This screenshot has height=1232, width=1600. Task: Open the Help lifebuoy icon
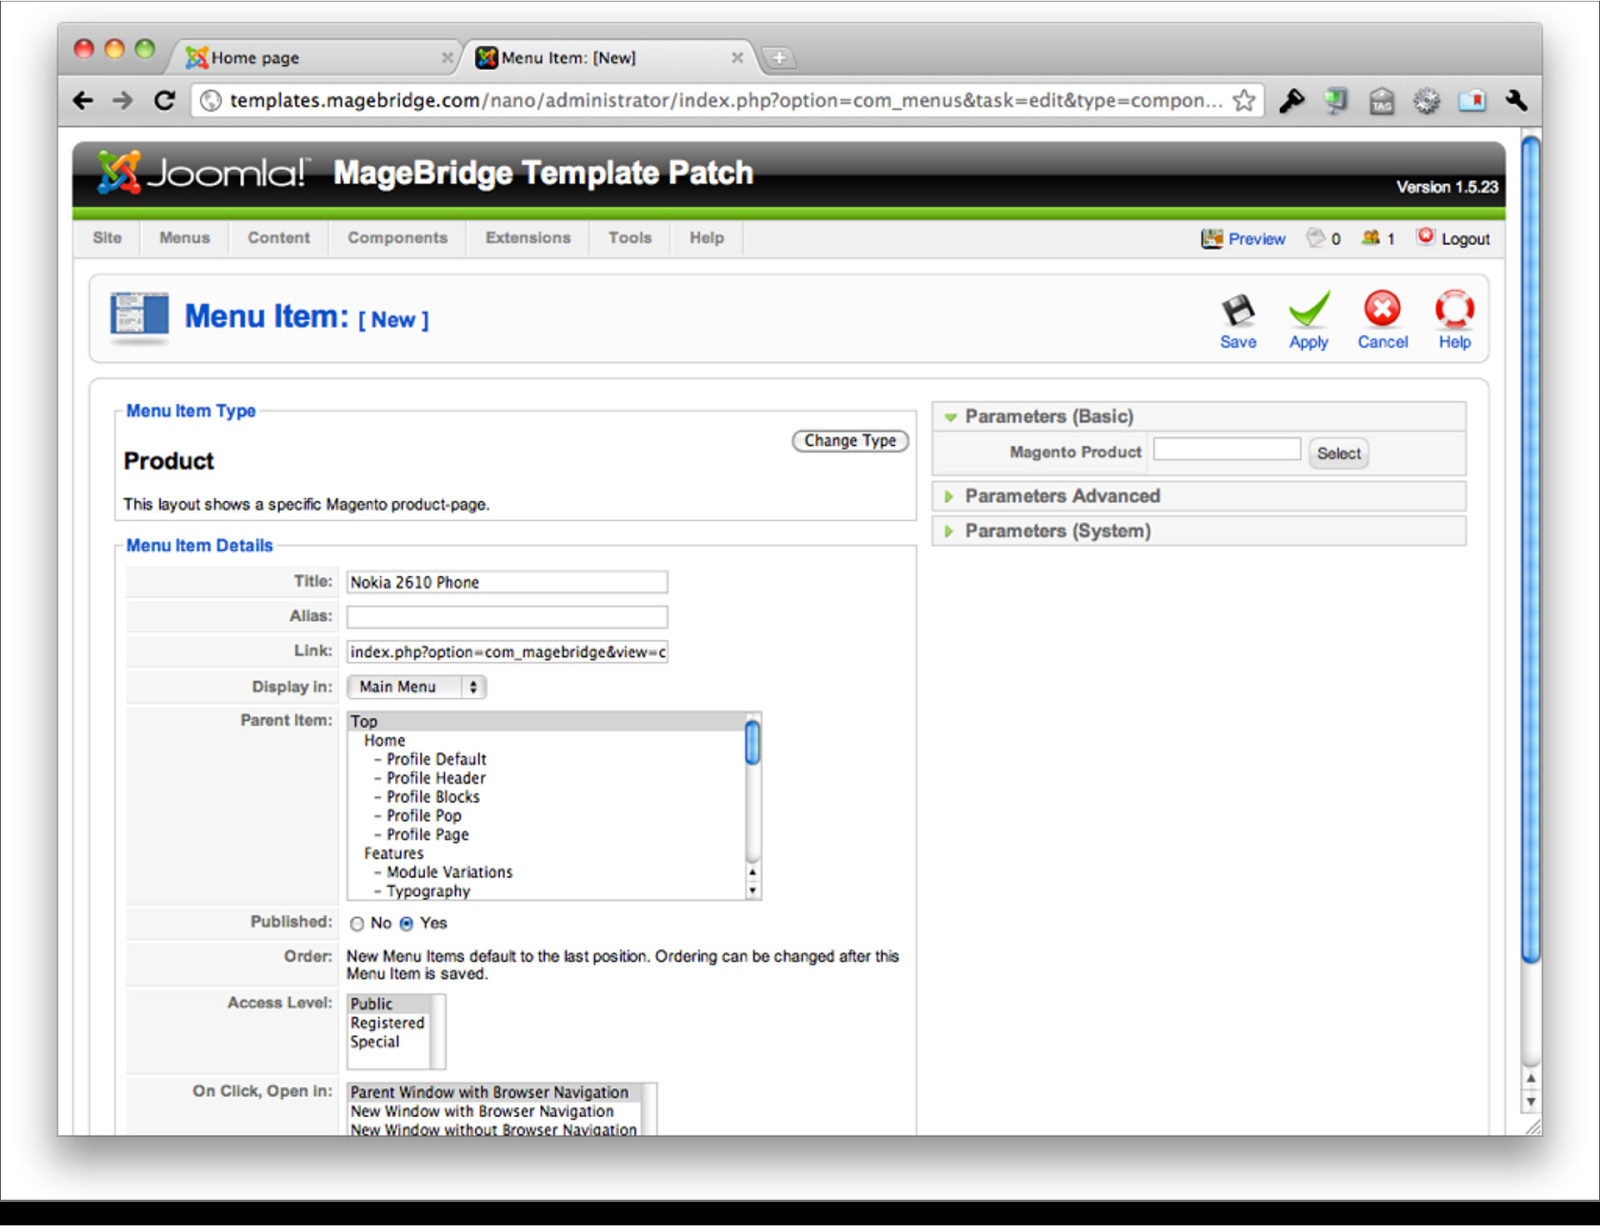tap(1454, 309)
